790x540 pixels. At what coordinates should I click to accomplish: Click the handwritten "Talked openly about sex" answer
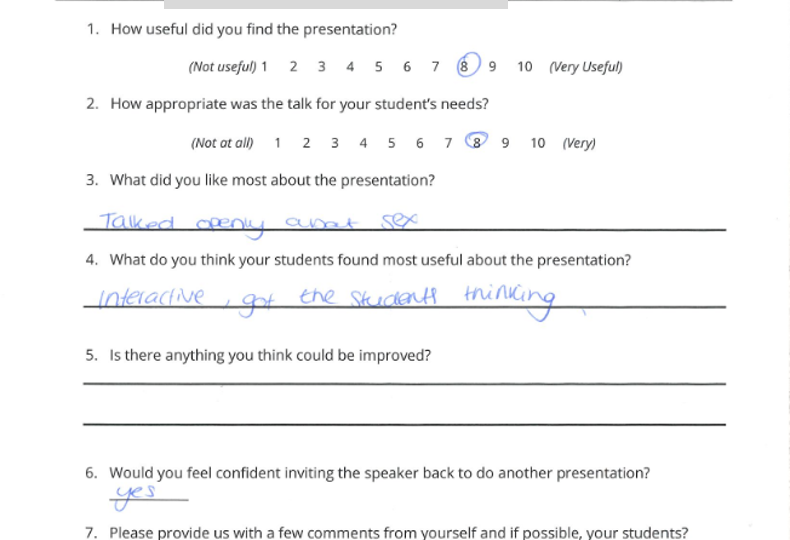tap(258, 224)
